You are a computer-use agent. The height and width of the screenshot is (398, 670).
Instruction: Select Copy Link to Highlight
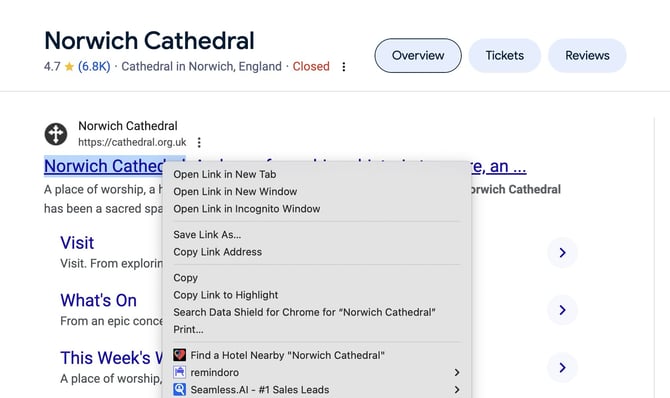point(317,295)
